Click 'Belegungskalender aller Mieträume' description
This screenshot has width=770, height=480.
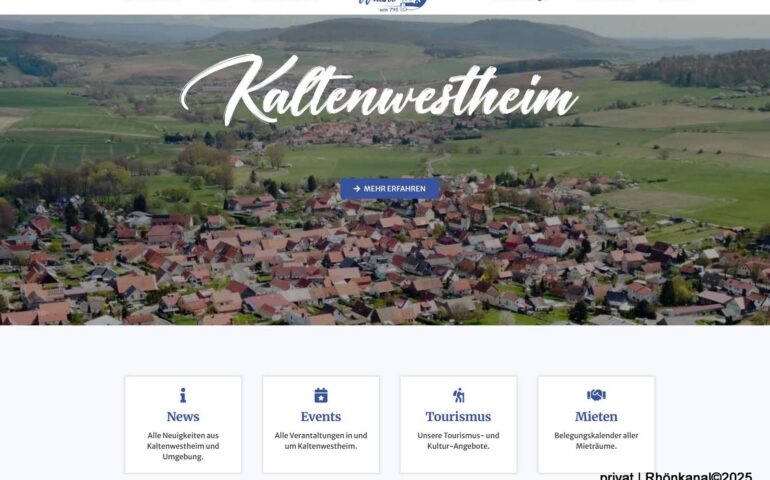[596, 441]
